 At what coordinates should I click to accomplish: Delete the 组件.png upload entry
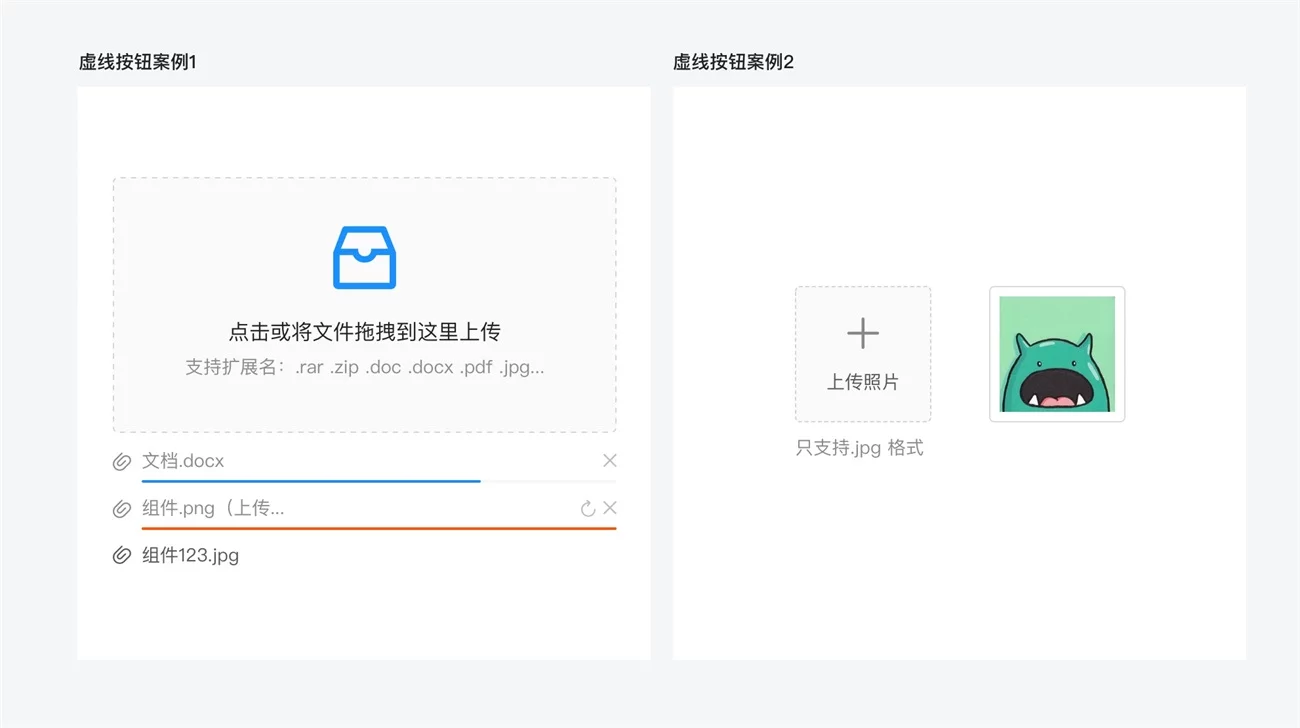610,509
